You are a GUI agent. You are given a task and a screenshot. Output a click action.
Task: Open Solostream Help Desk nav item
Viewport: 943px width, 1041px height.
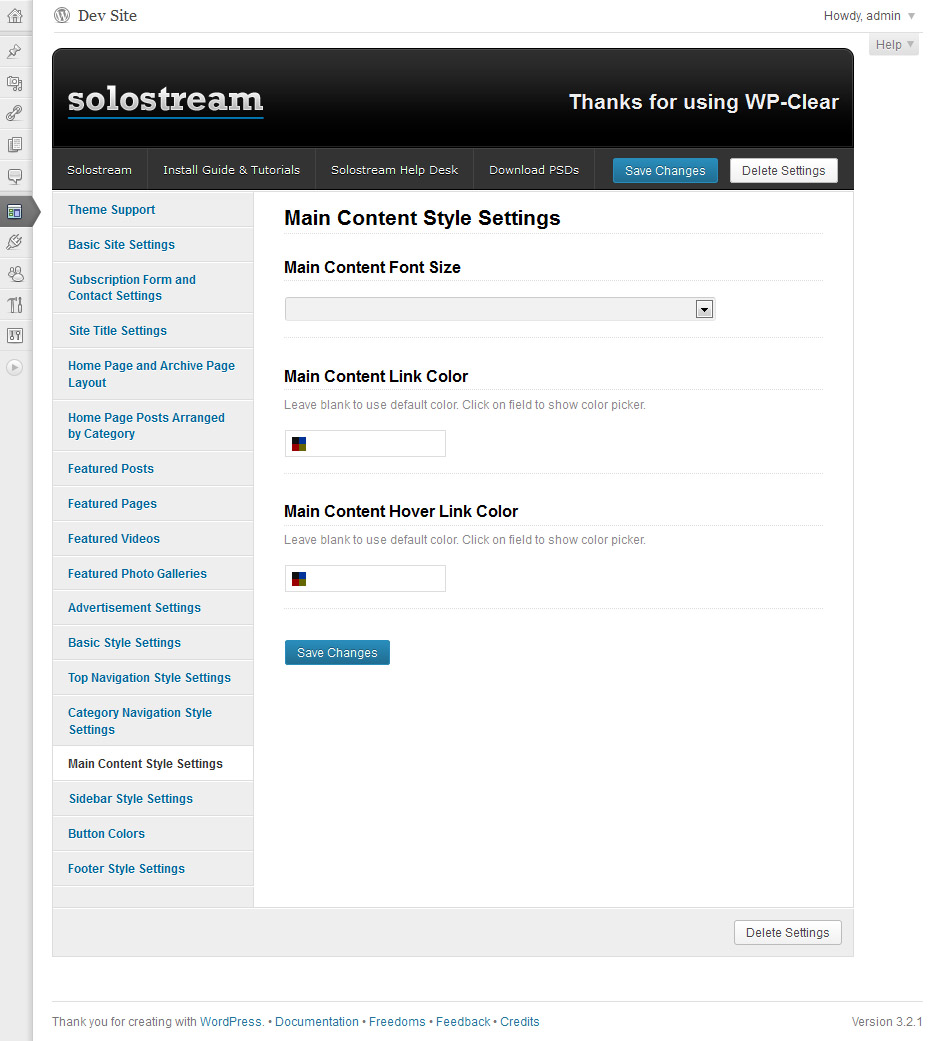(x=394, y=170)
